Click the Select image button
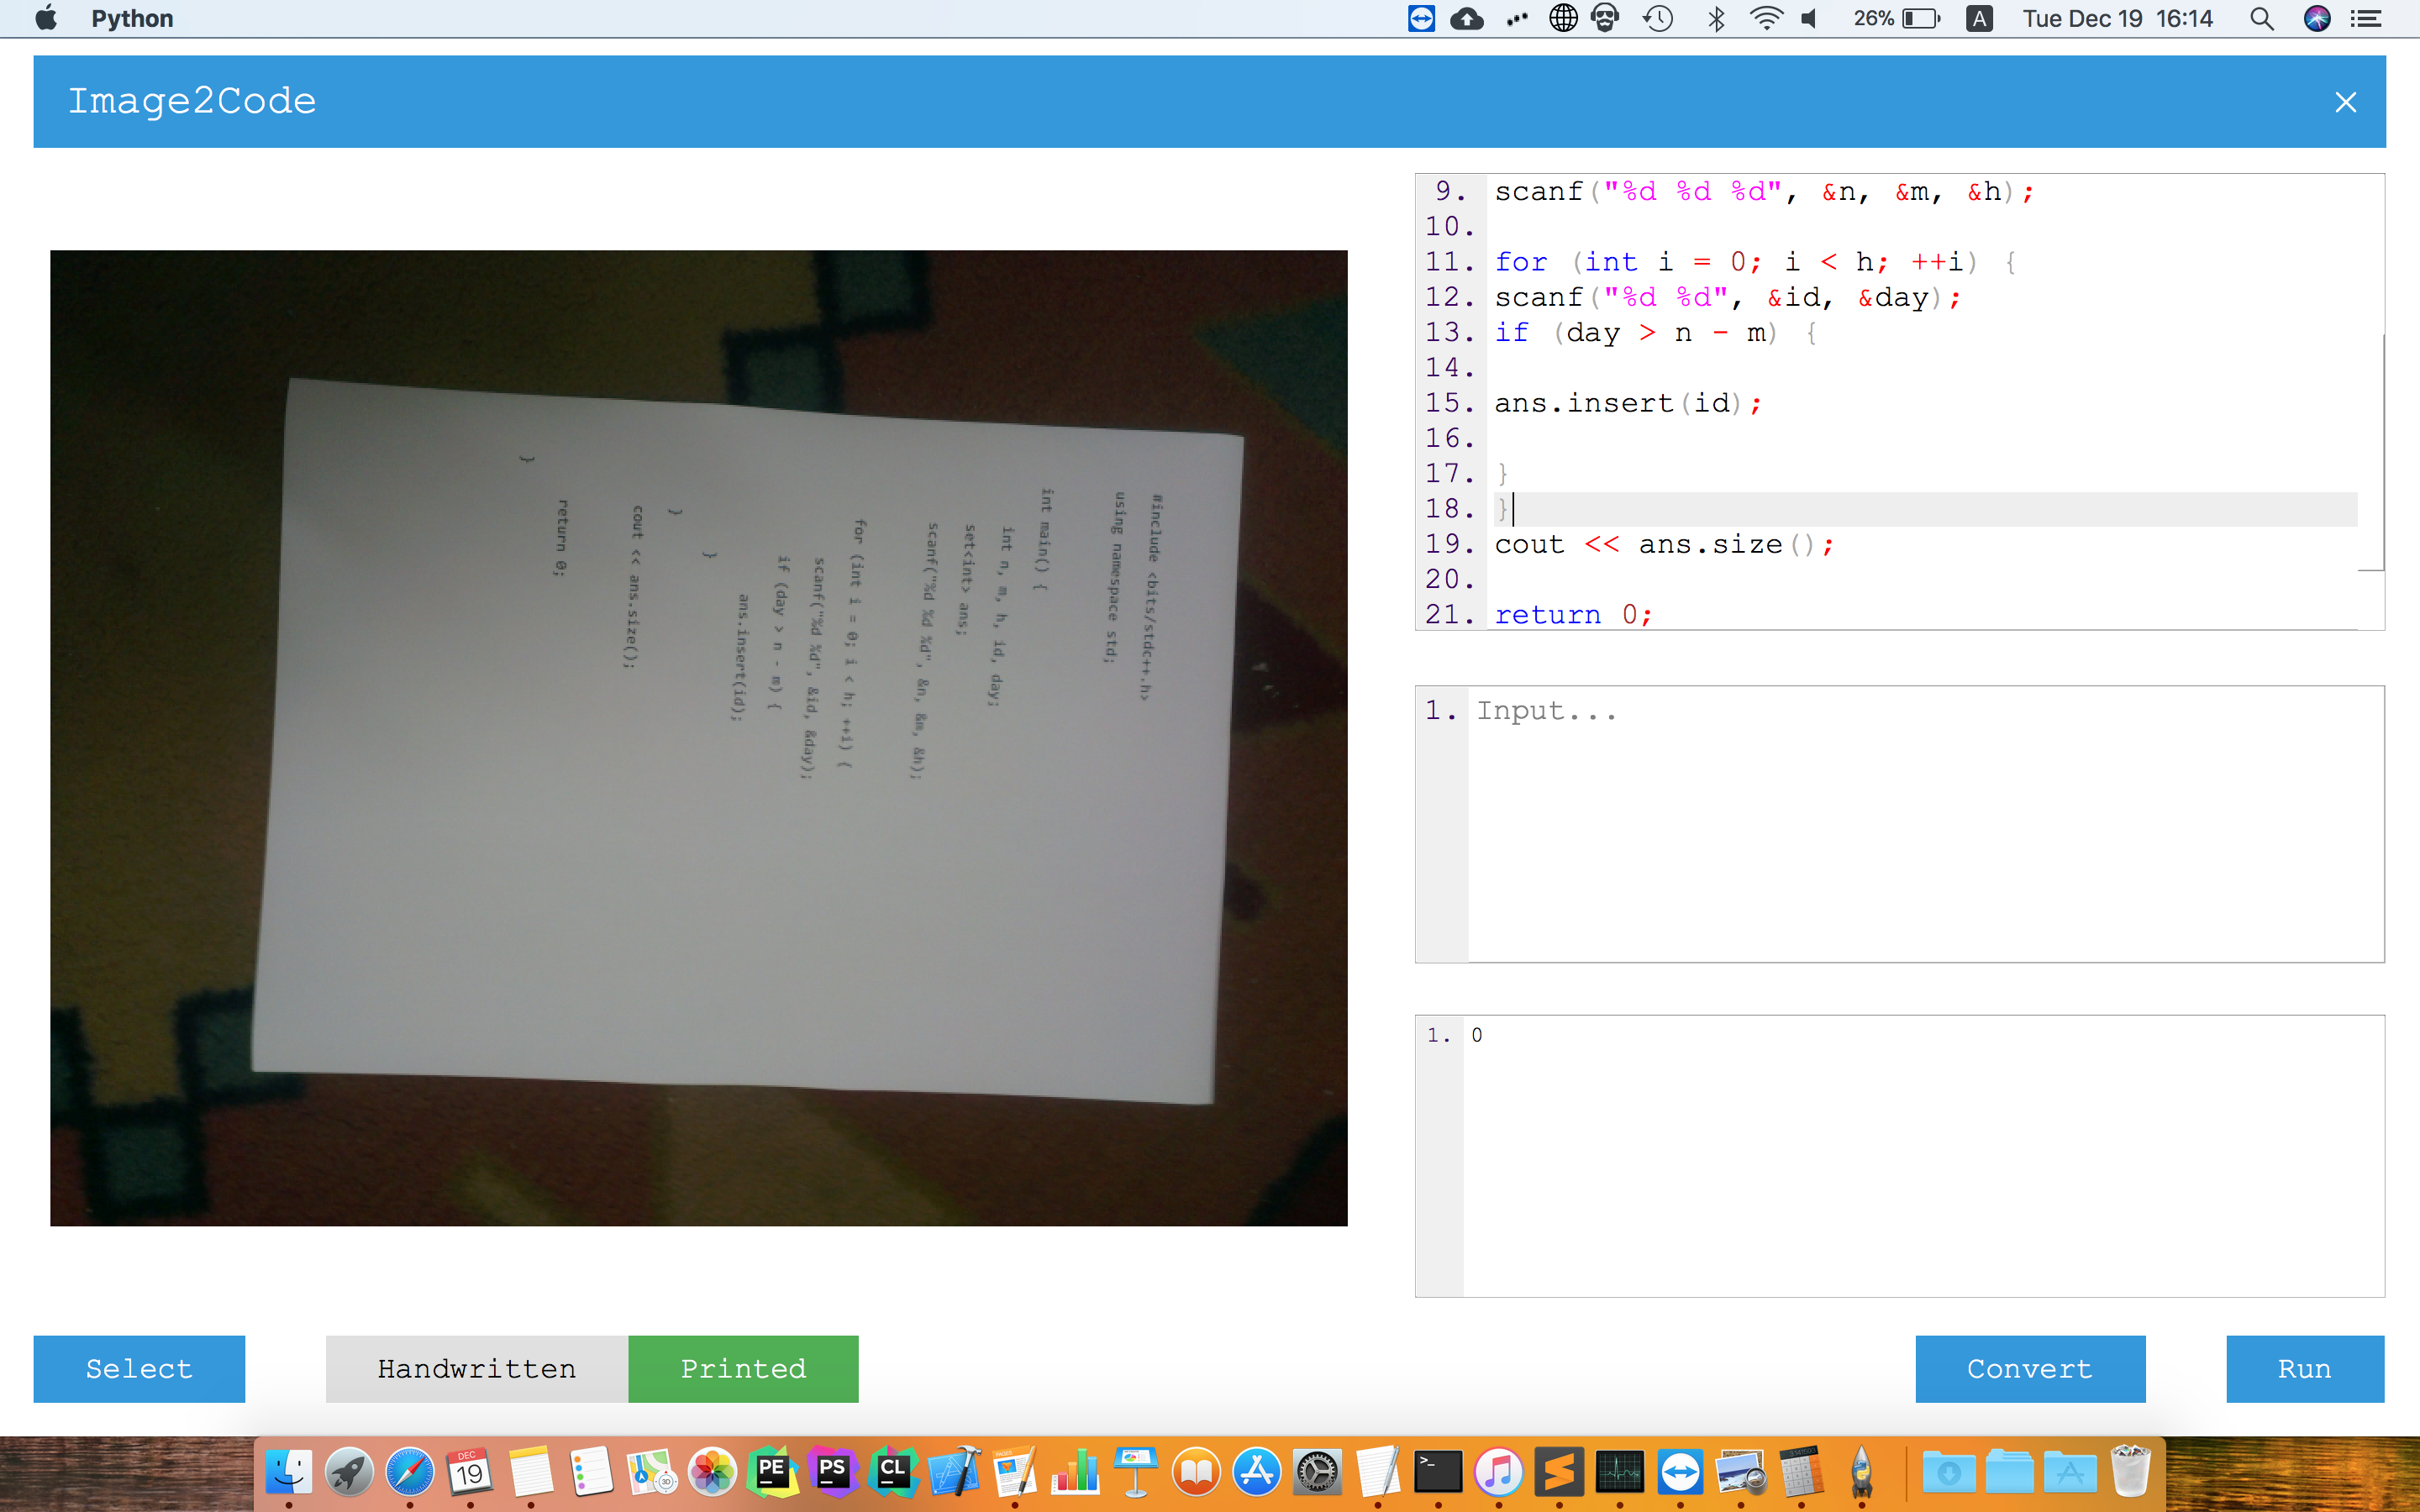The image size is (2420, 1512). (x=139, y=1368)
